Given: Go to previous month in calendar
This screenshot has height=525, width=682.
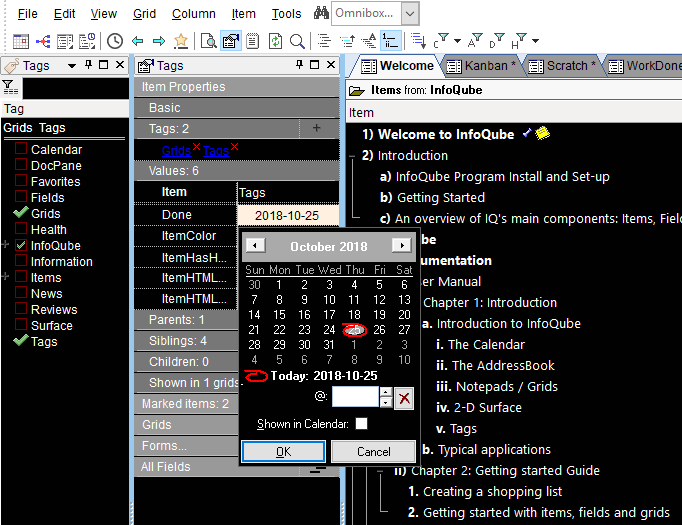Looking at the screenshot, I should (255, 245).
